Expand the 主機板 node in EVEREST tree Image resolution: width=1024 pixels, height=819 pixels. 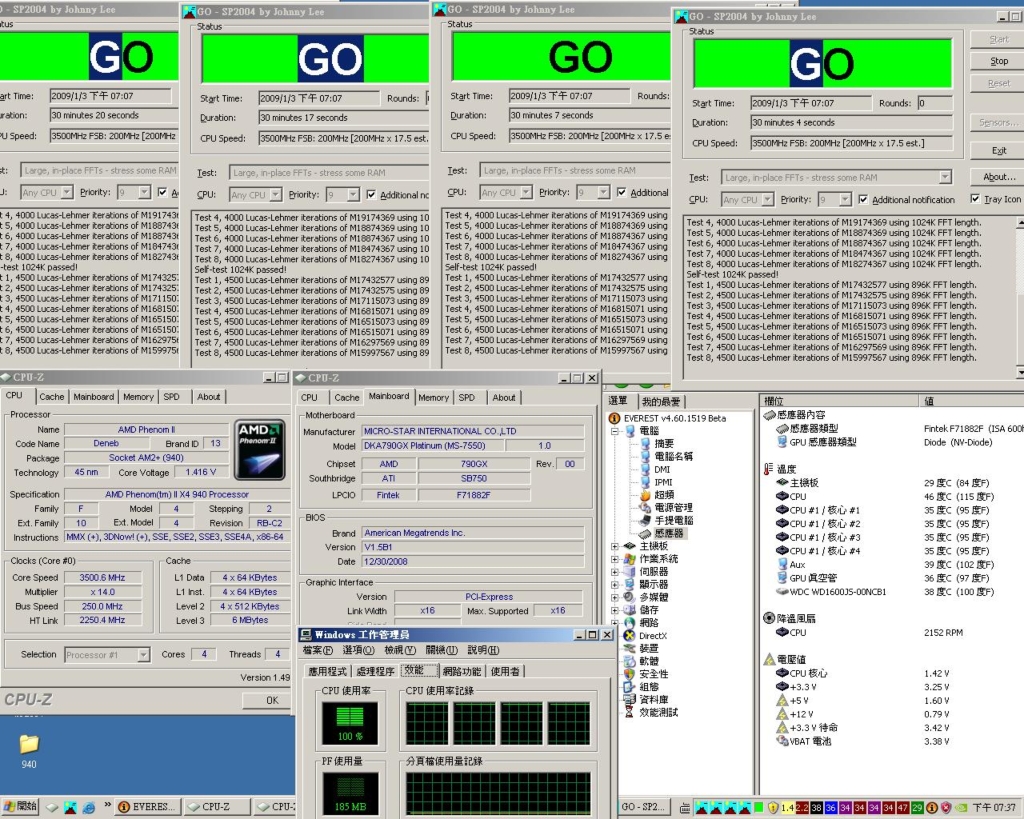(615, 546)
